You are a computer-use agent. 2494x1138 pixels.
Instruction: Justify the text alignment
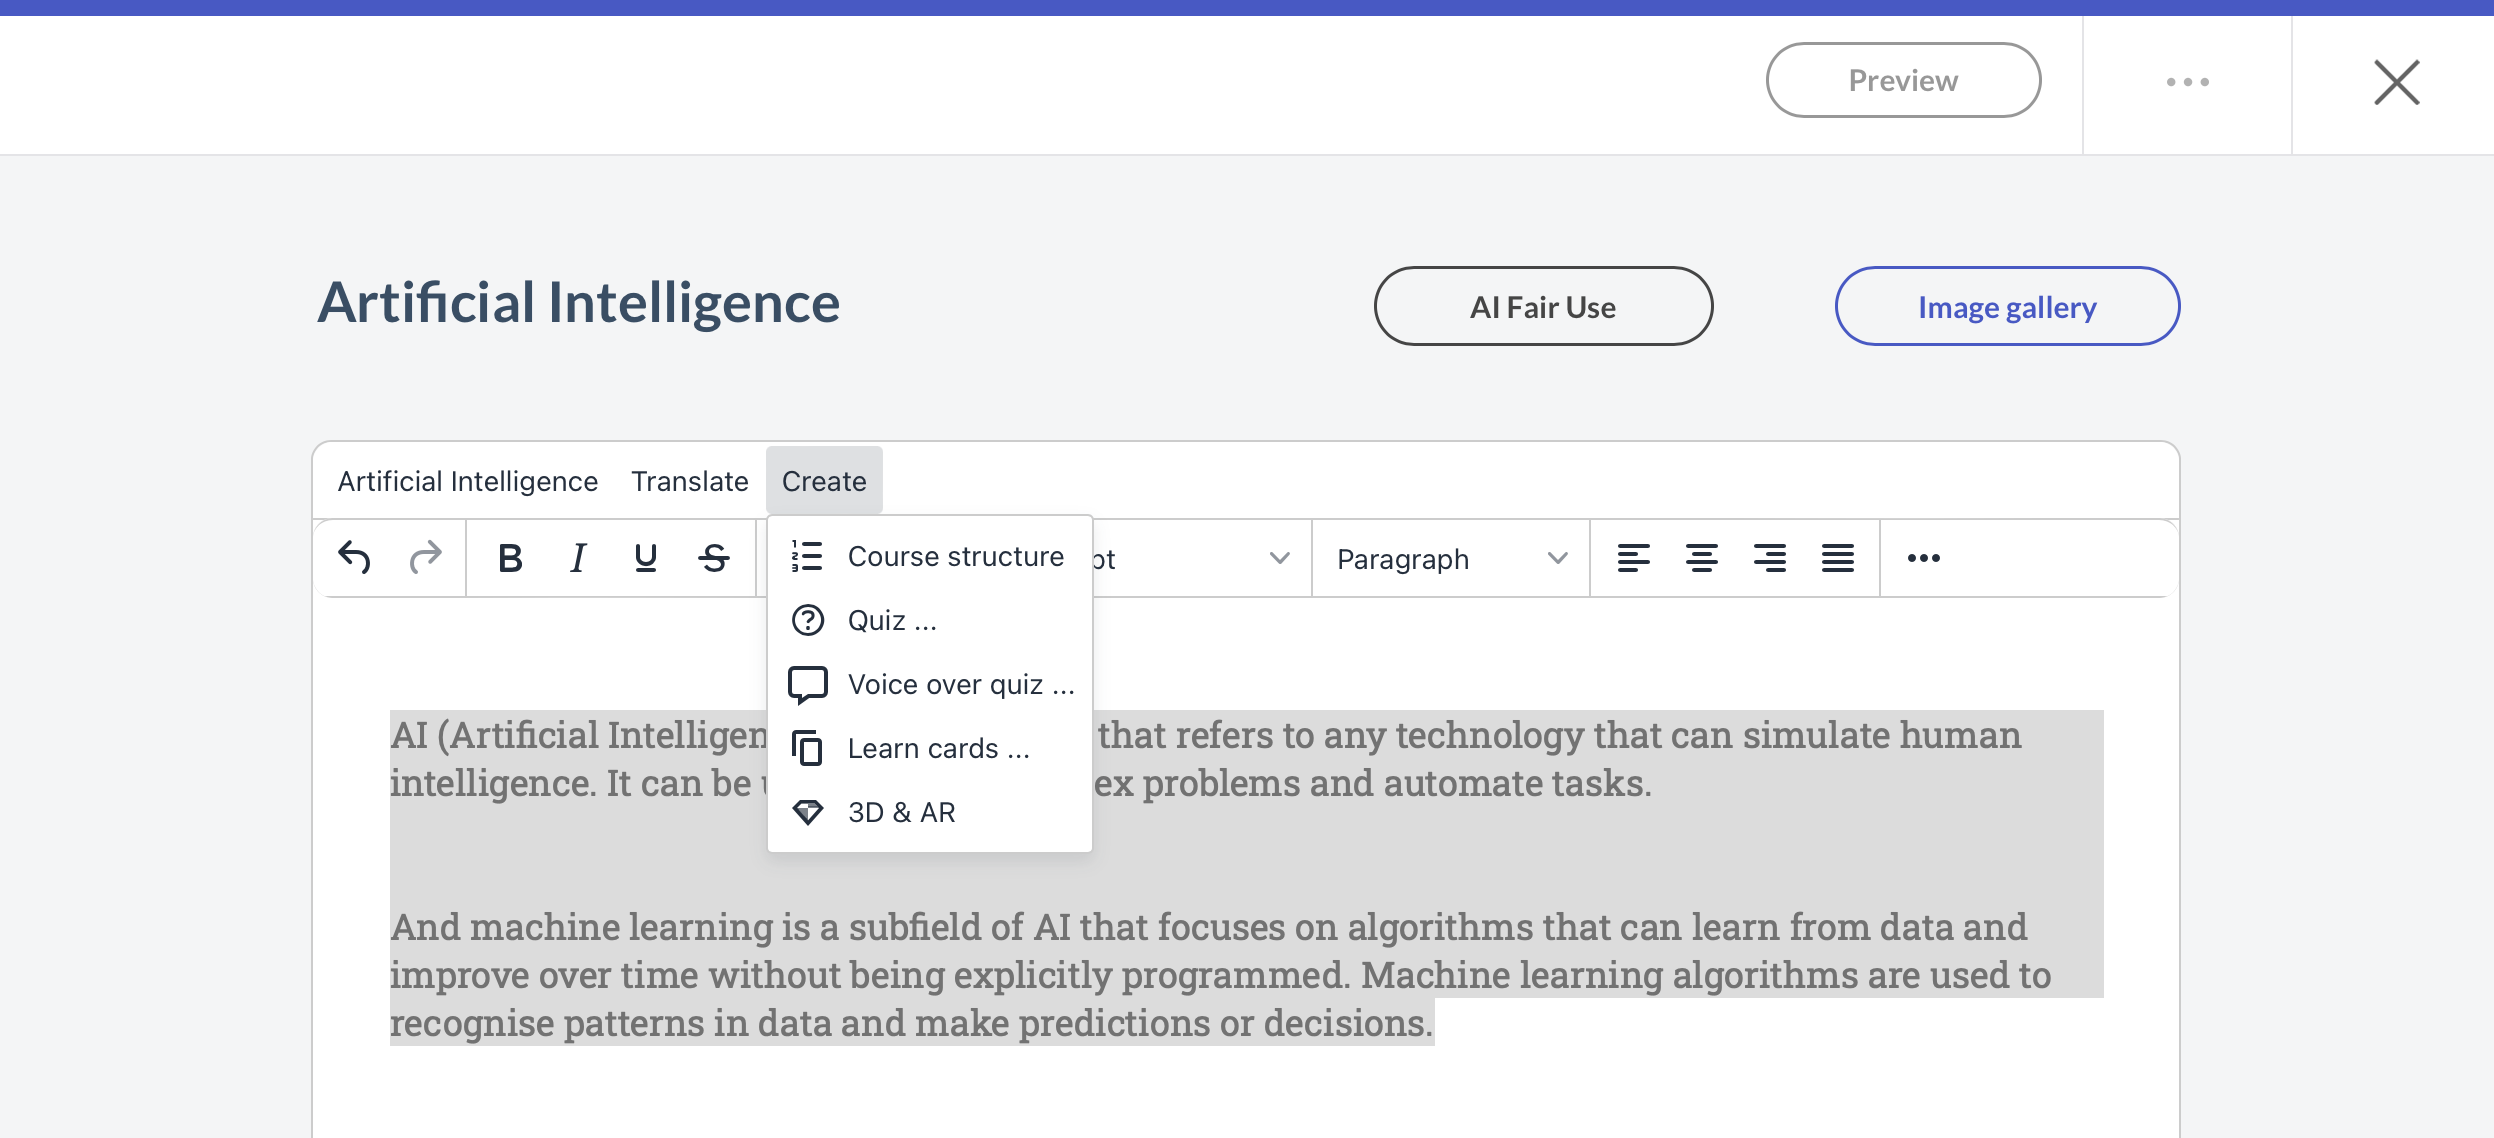[x=1838, y=558]
